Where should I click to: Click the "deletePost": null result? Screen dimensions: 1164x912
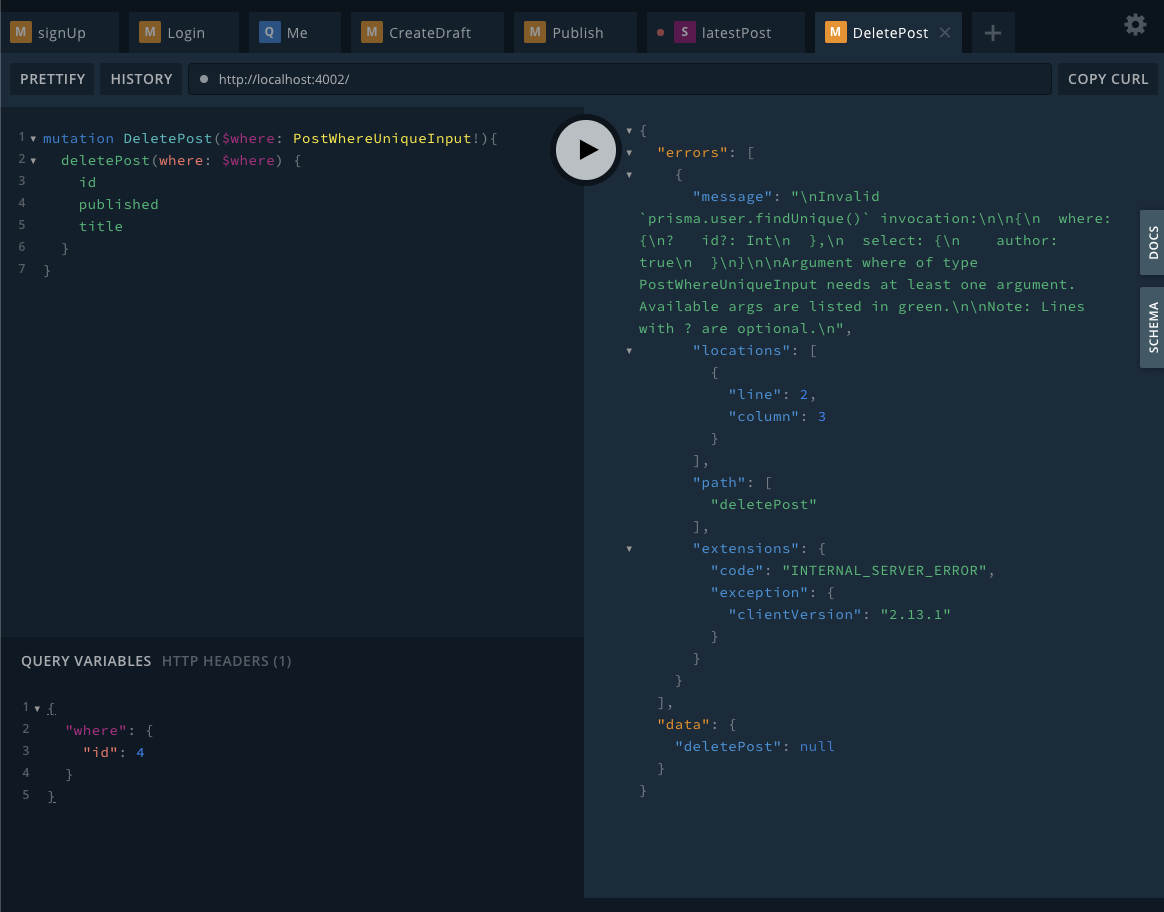click(755, 747)
